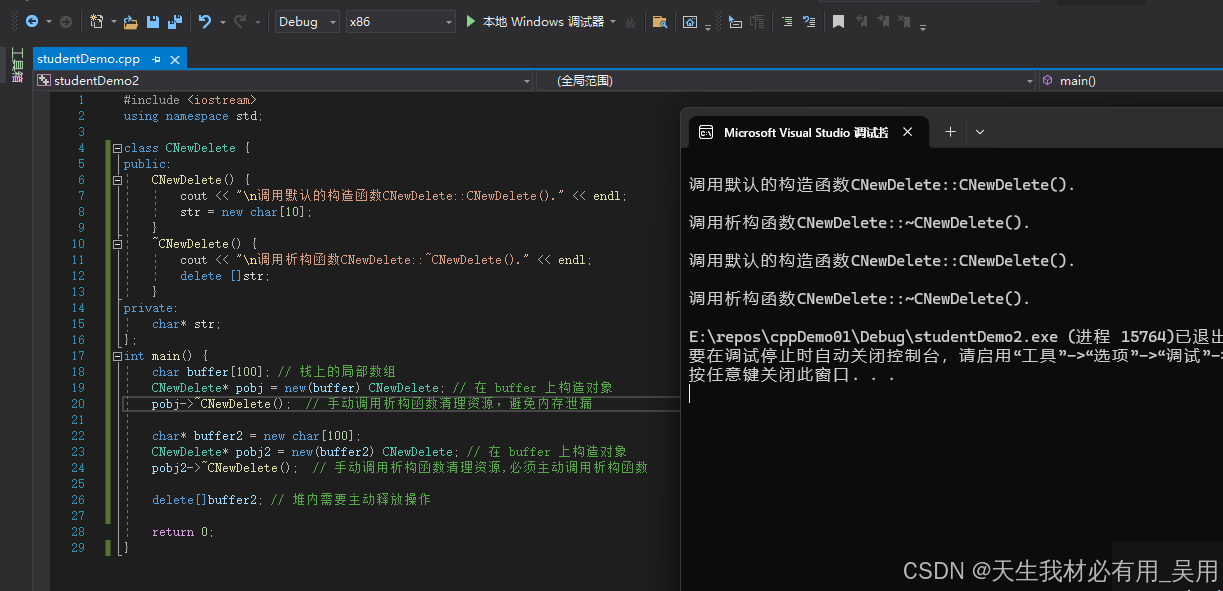1223x591 pixels.
Task: Click the studentDemo2.exe exit message in console
Action: pyautogui.click(x=955, y=336)
